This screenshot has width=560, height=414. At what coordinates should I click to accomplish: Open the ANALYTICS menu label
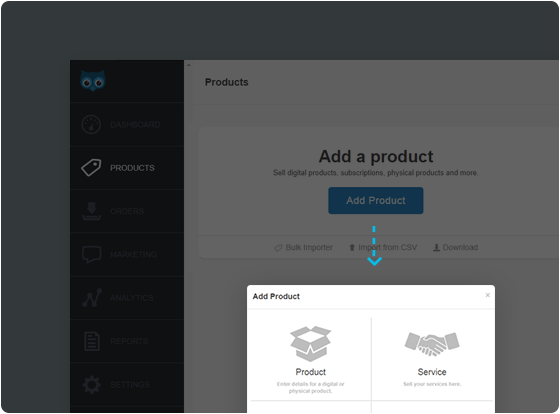132,298
